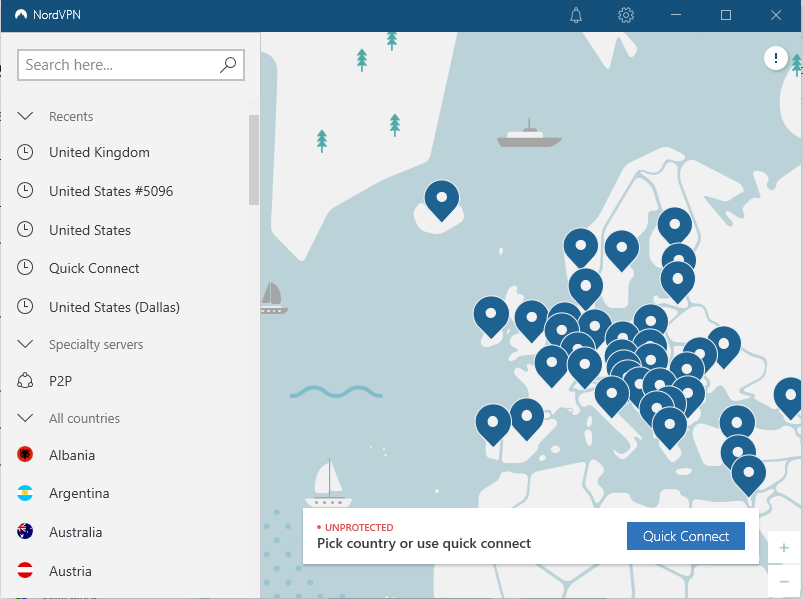Collapse the Specialty servers section
This screenshot has width=803, height=599.
pos(26,344)
